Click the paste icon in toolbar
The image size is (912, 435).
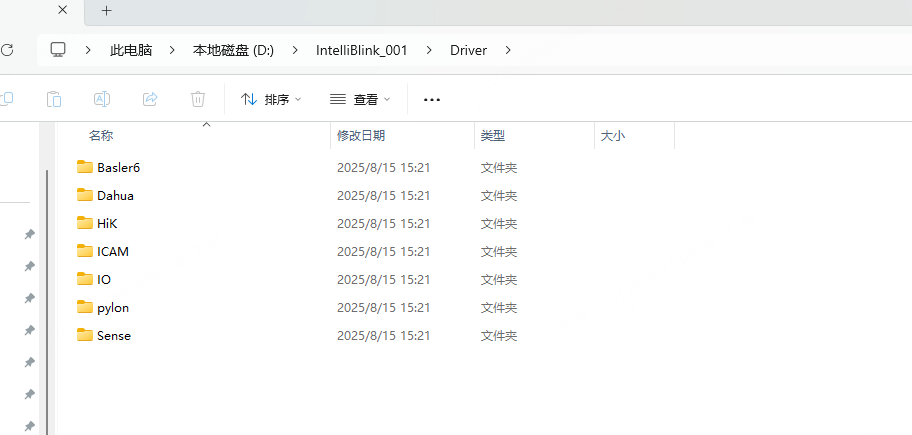click(54, 99)
